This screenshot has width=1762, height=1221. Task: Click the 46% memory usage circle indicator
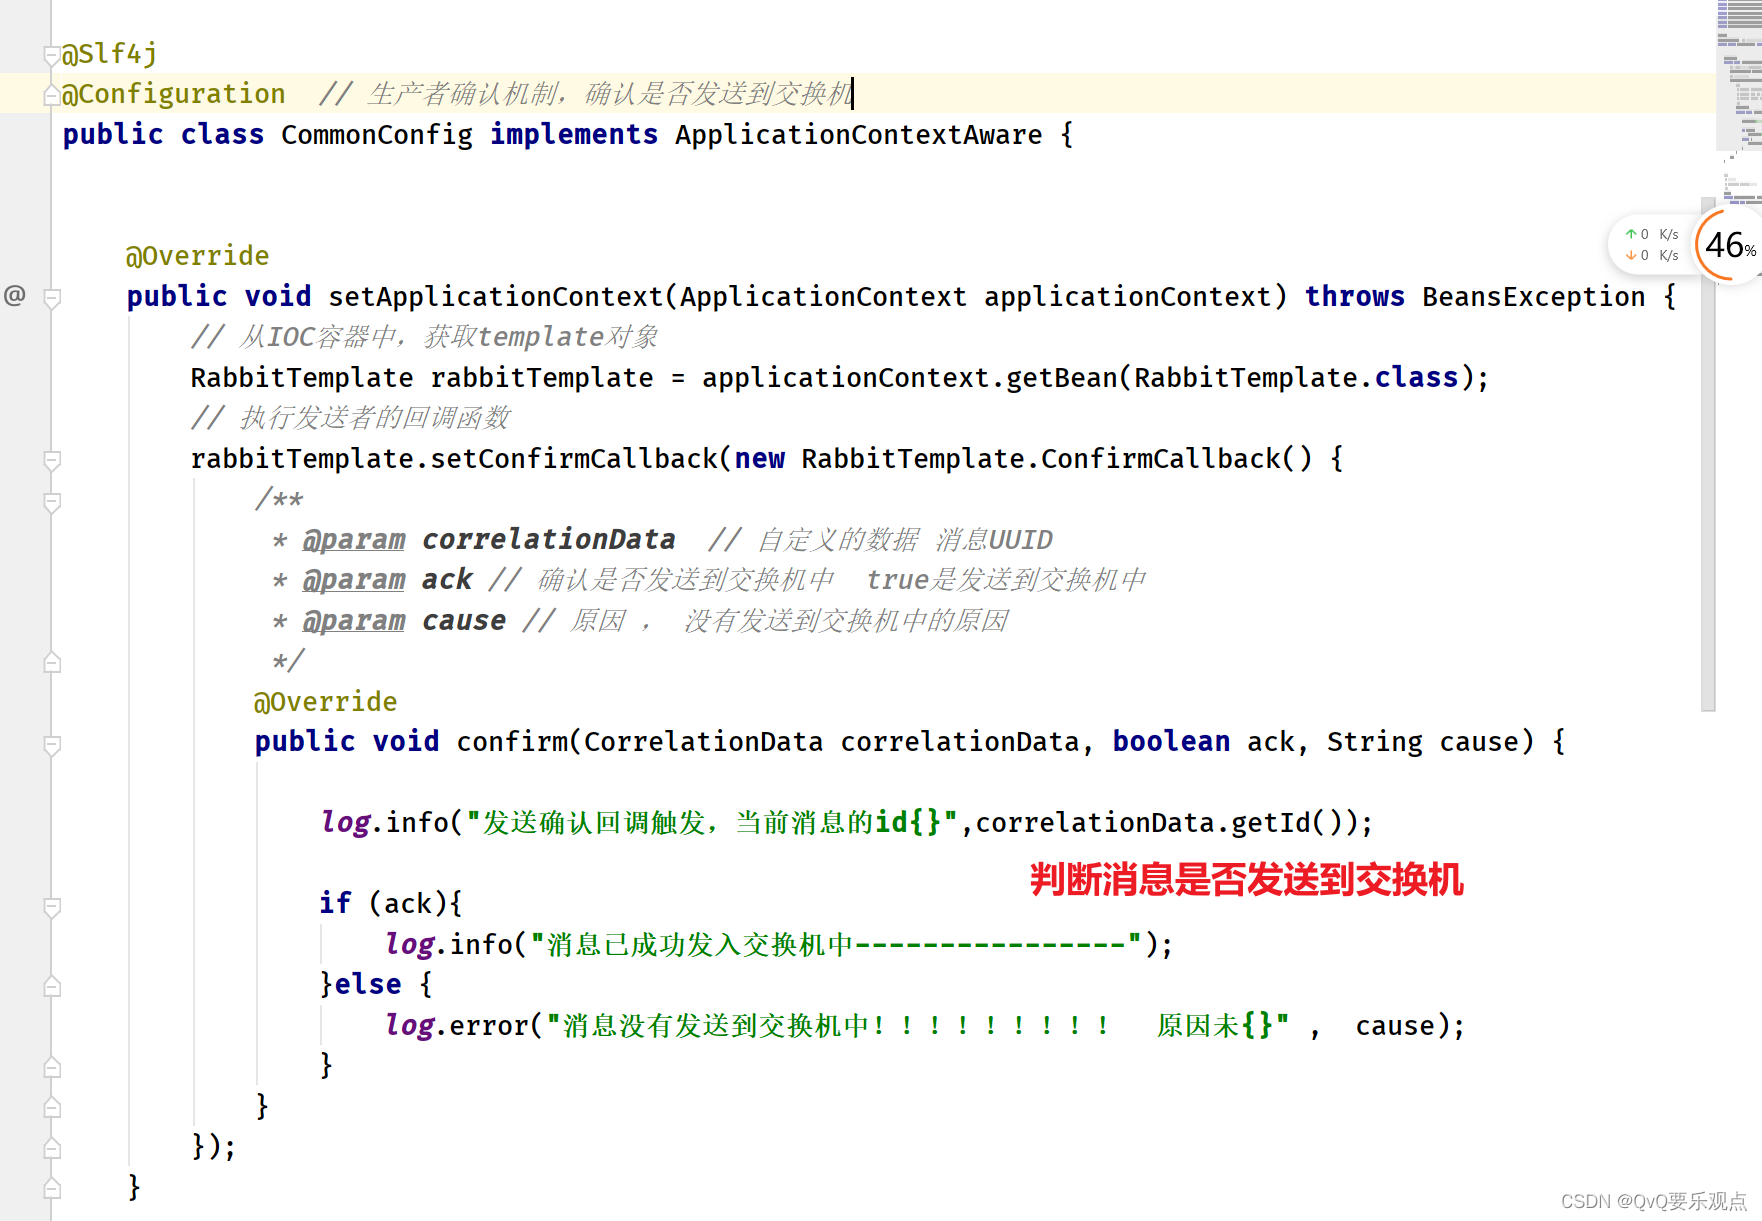click(1730, 245)
